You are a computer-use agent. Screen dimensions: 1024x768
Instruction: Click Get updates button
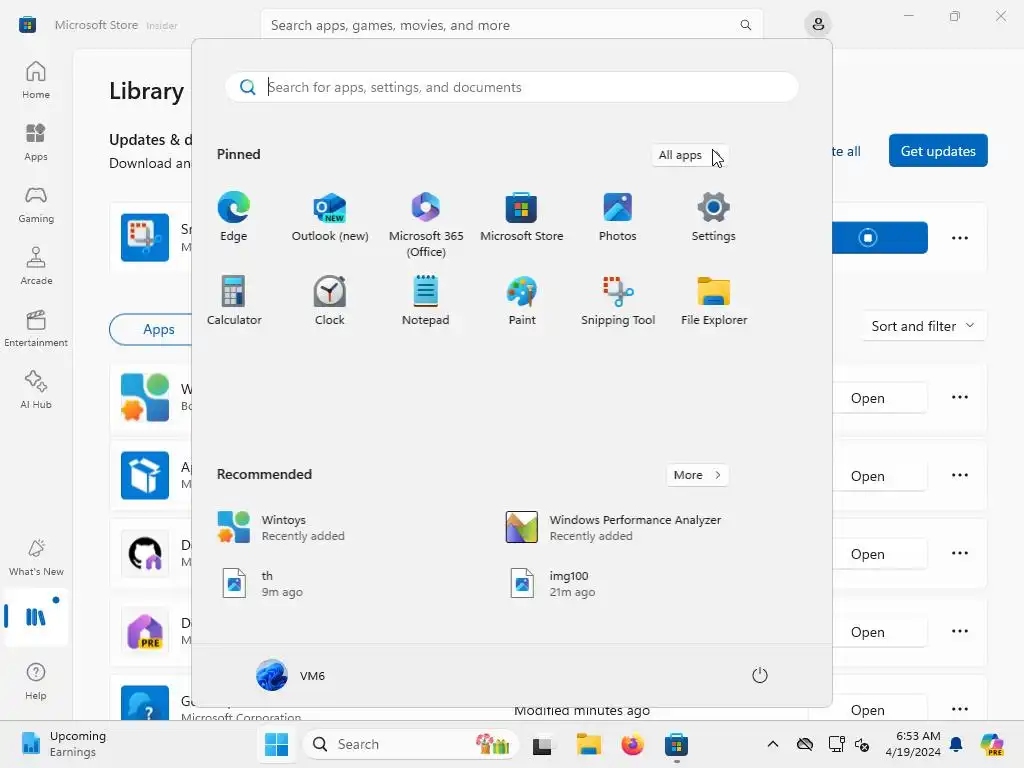pos(938,151)
